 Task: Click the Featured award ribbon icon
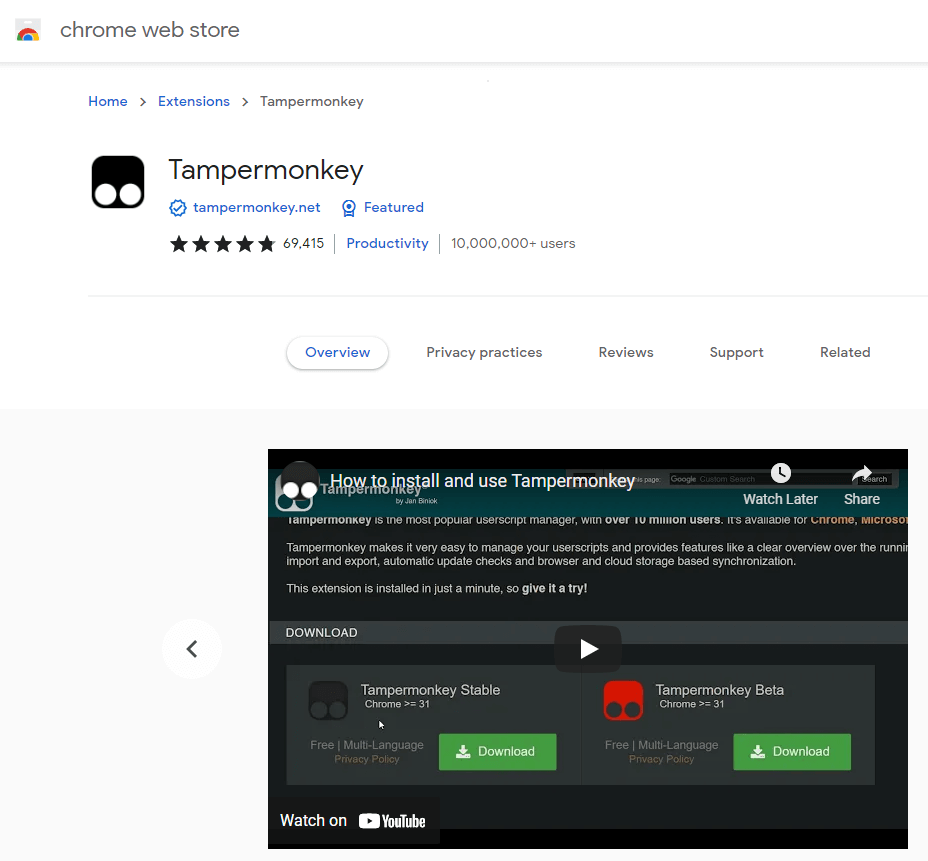pos(349,208)
